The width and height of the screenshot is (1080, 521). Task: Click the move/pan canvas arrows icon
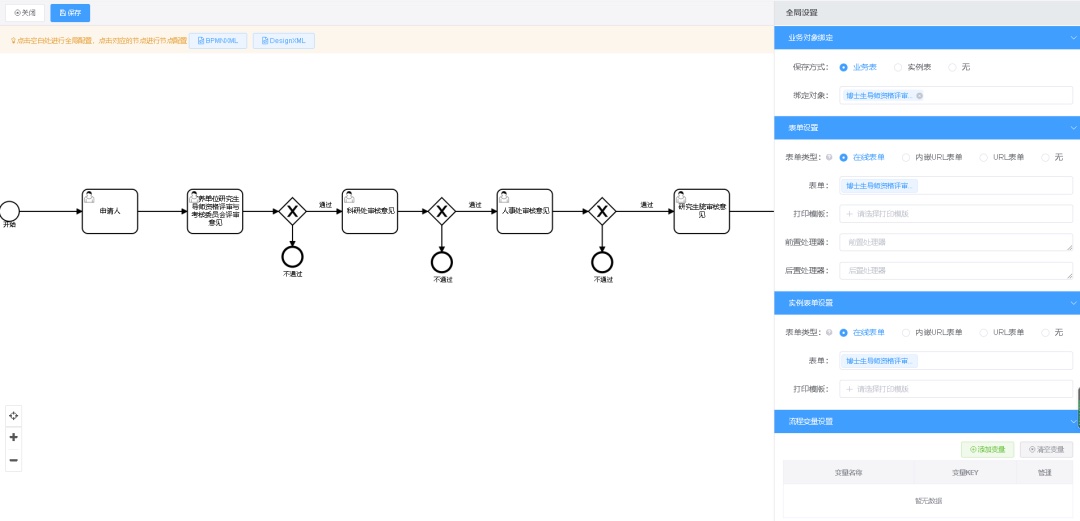pyautogui.click(x=13, y=415)
